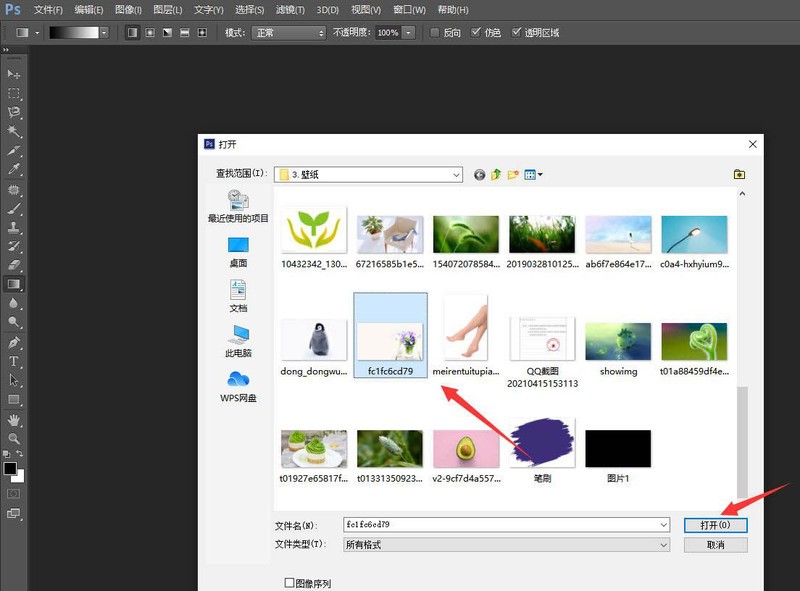Go back to previous folder in dialog
The height and width of the screenshot is (591, 800).
479,175
